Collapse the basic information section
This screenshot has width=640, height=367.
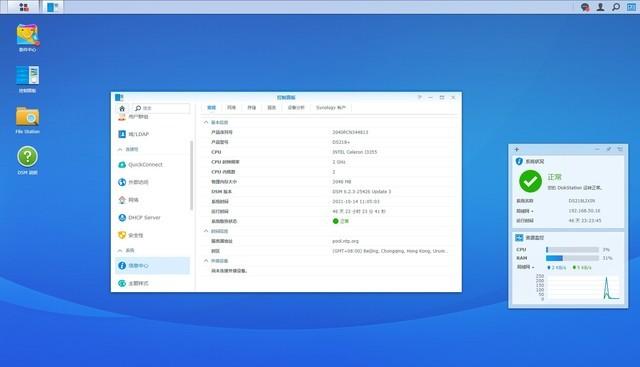tap(206, 122)
